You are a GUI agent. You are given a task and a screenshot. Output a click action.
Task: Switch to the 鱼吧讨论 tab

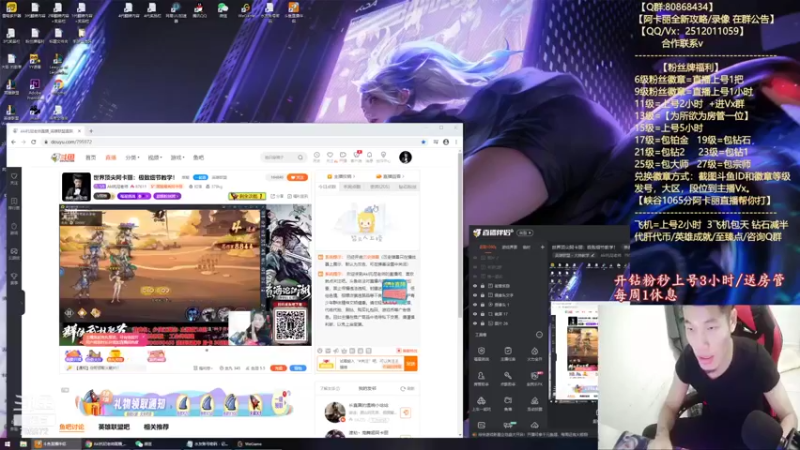pyautogui.click(x=72, y=427)
